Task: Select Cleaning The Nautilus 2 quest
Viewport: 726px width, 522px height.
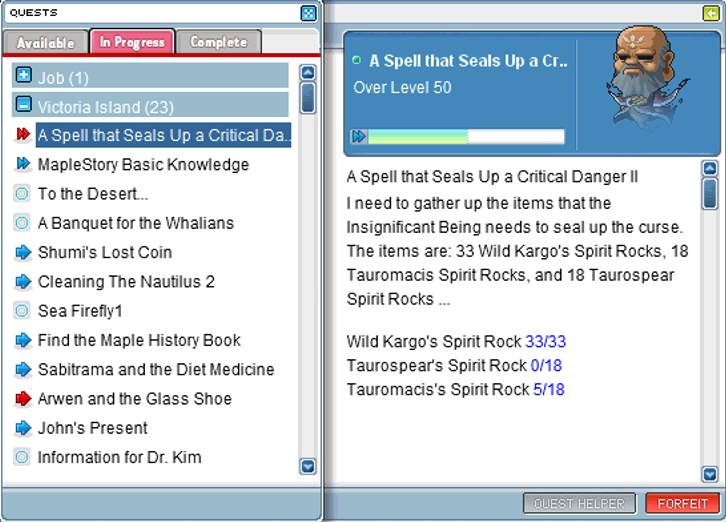Action: [126, 281]
